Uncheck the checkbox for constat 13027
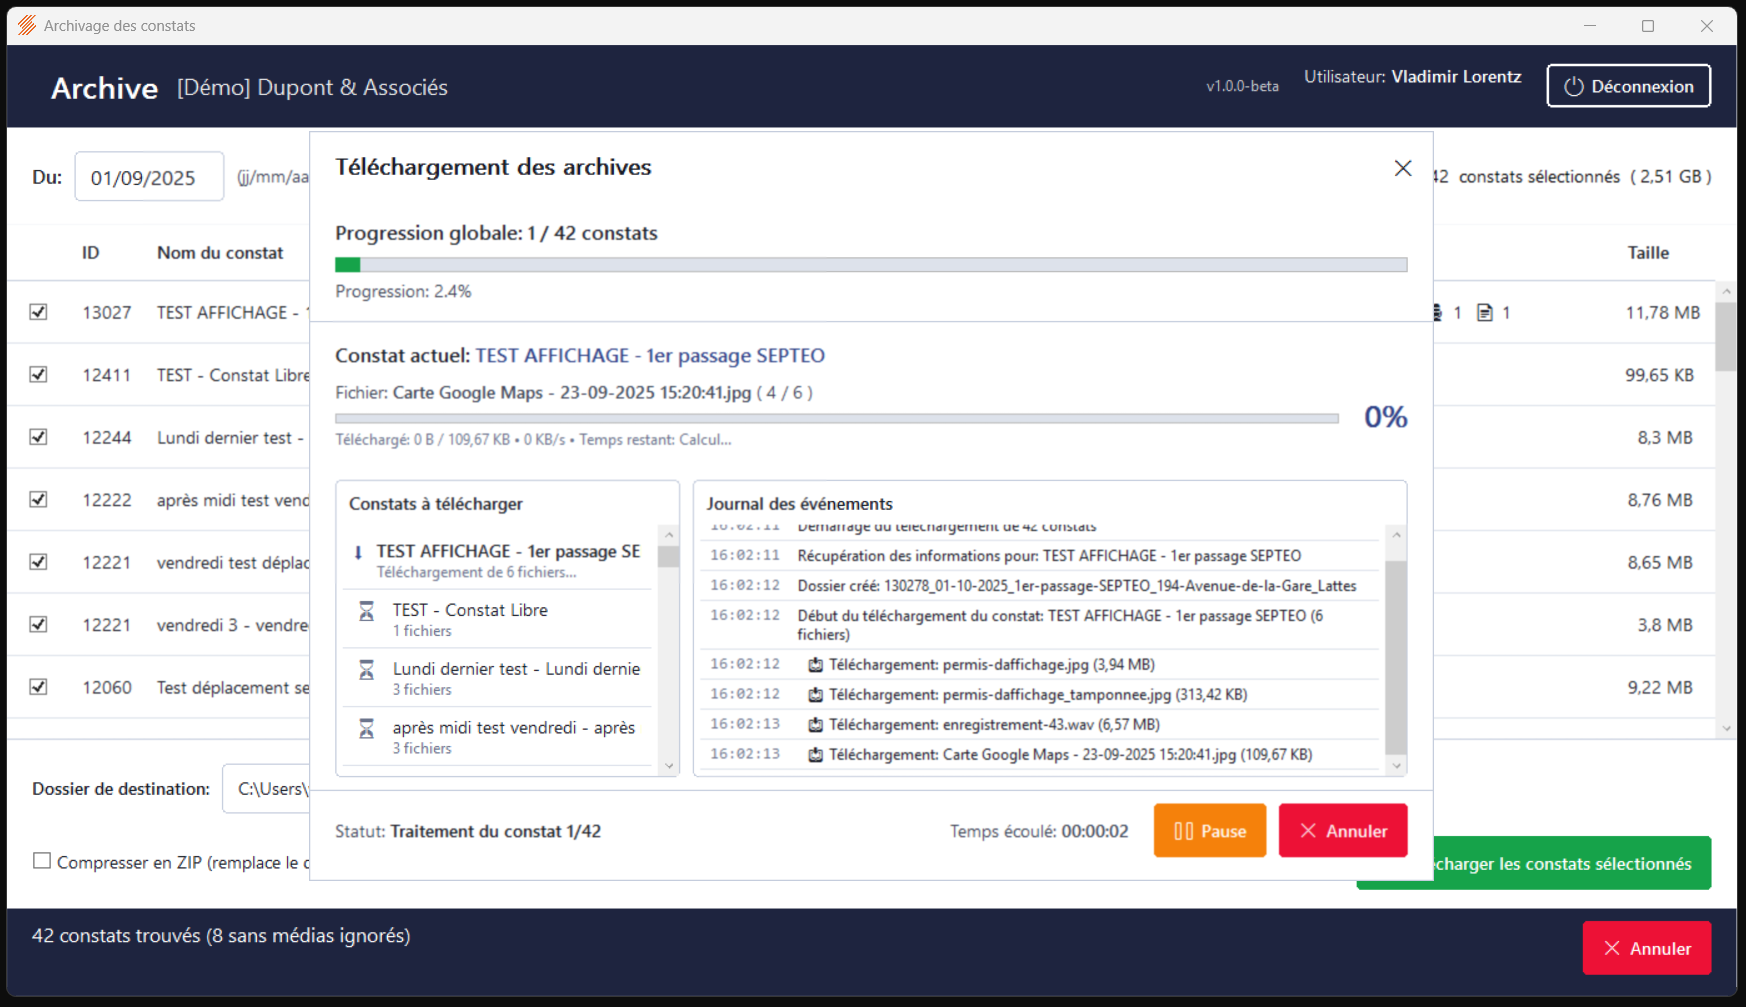Screen dimensions: 1746x1007 point(39,312)
